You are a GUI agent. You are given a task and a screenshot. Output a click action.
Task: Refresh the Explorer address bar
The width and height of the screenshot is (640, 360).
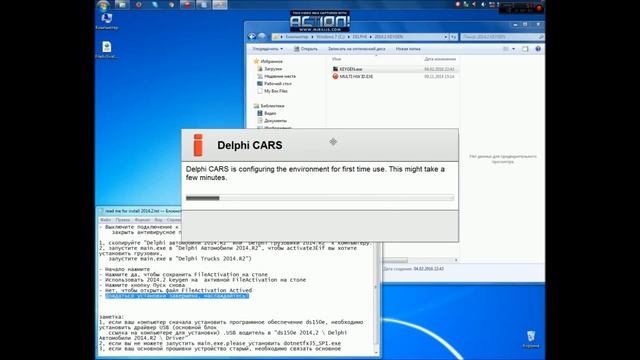pyautogui.click(x=453, y=37)
